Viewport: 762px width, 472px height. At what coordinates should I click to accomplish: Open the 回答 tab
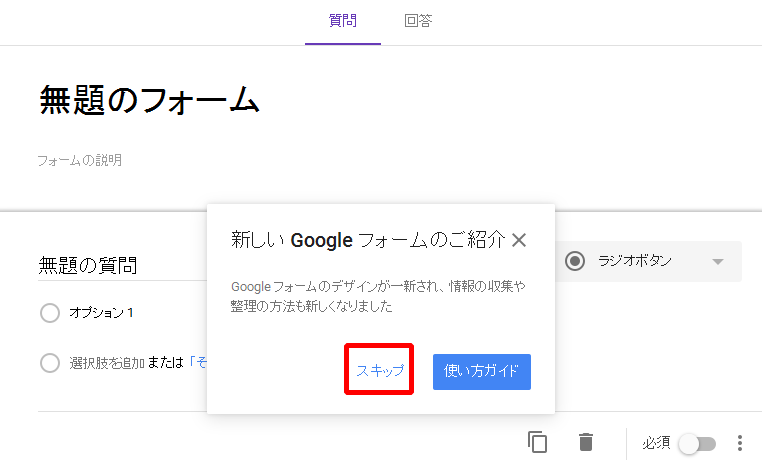418,21
